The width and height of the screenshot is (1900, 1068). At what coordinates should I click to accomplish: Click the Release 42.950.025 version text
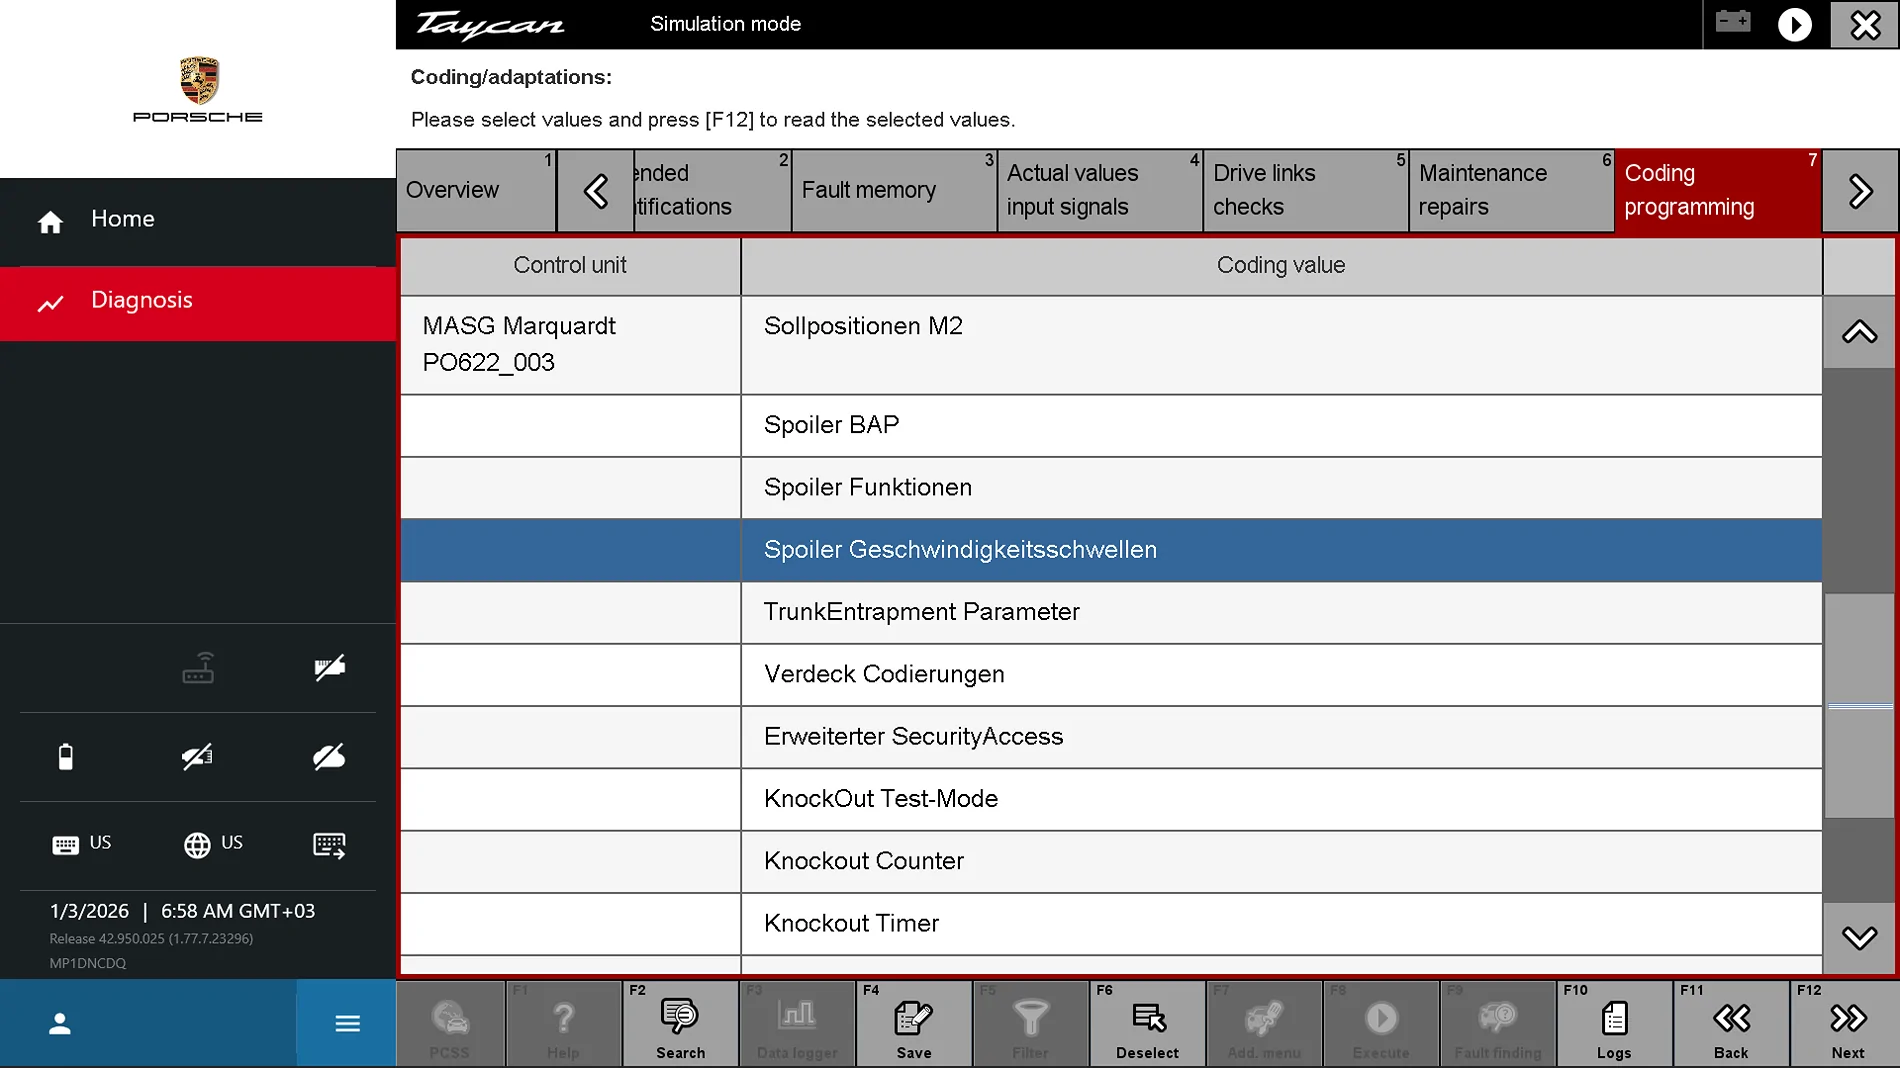[151, 939]
